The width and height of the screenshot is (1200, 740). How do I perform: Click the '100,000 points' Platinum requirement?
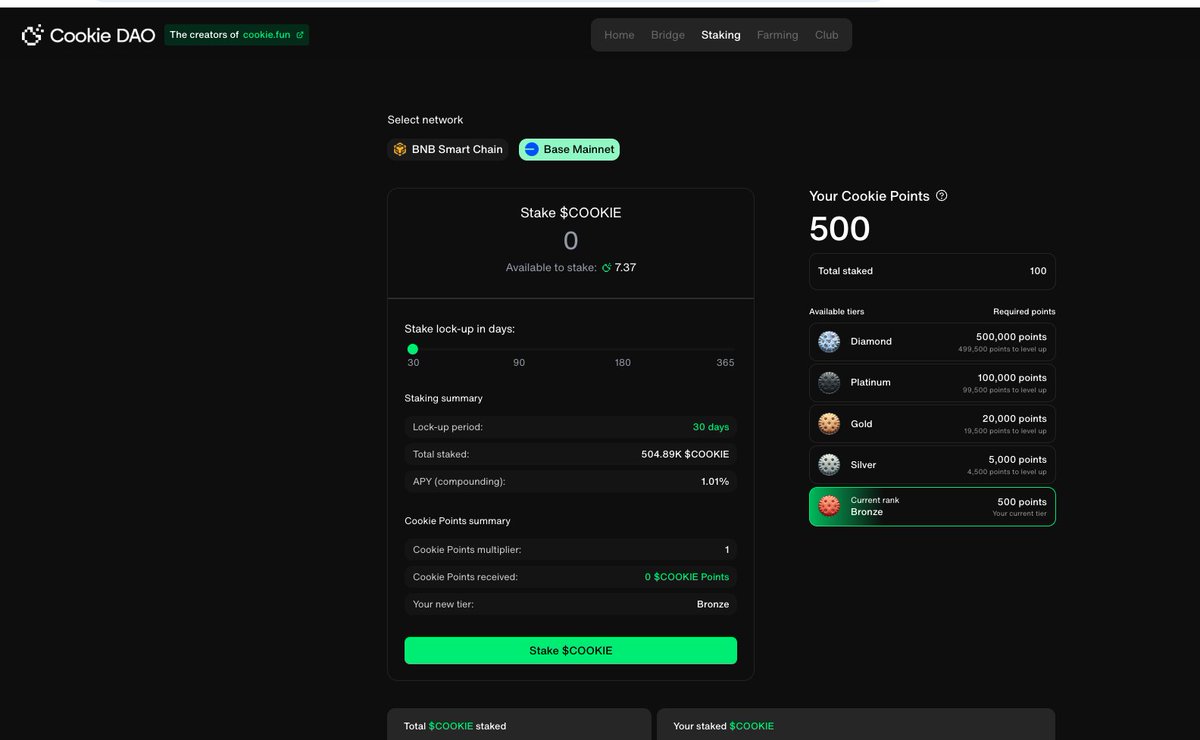point(1011,378)
